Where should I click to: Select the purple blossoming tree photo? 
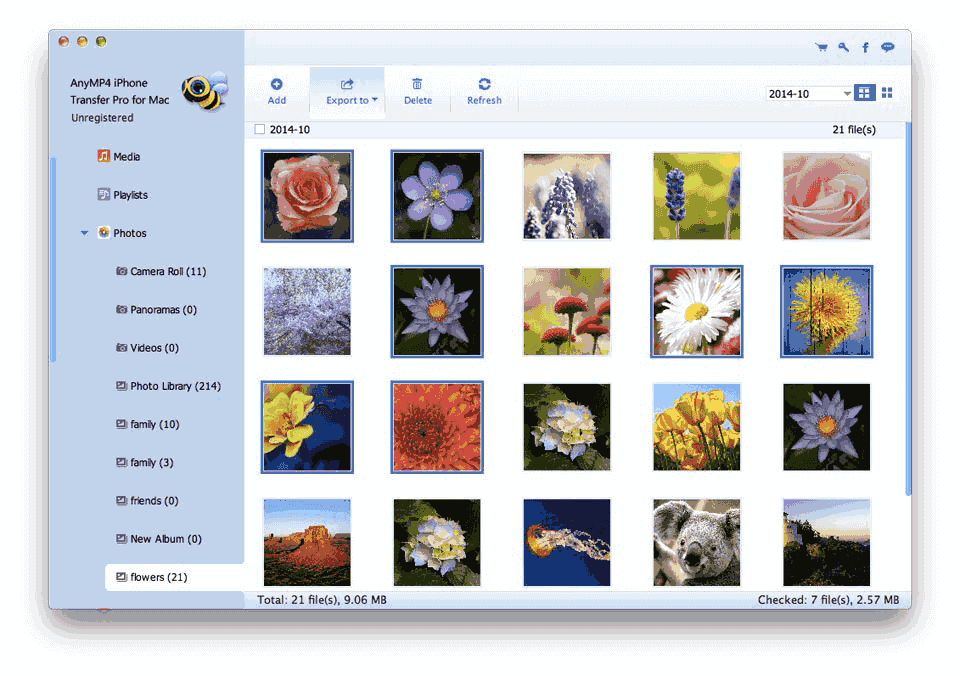click(x=307, y=311)
